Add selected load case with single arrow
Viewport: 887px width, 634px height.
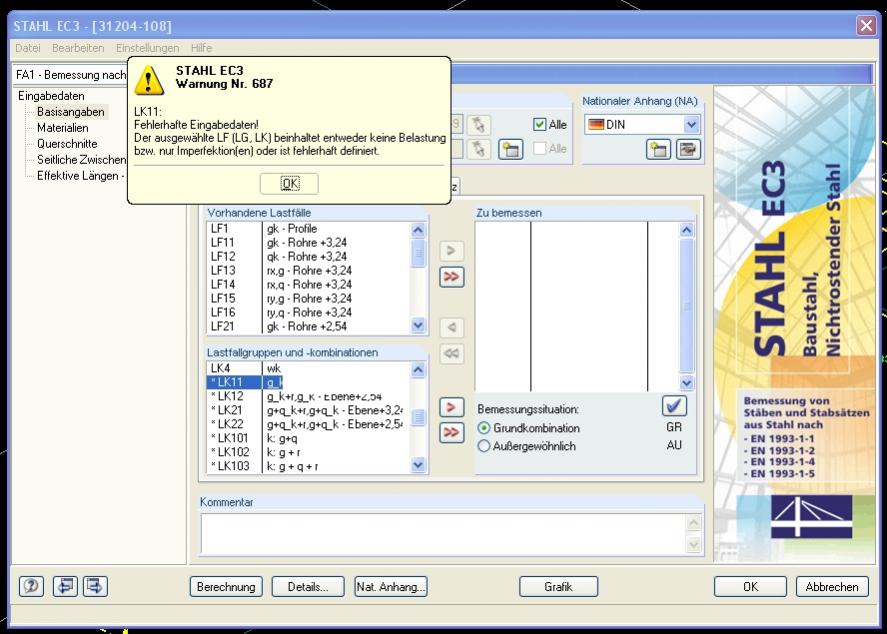(x=451, y=250)
